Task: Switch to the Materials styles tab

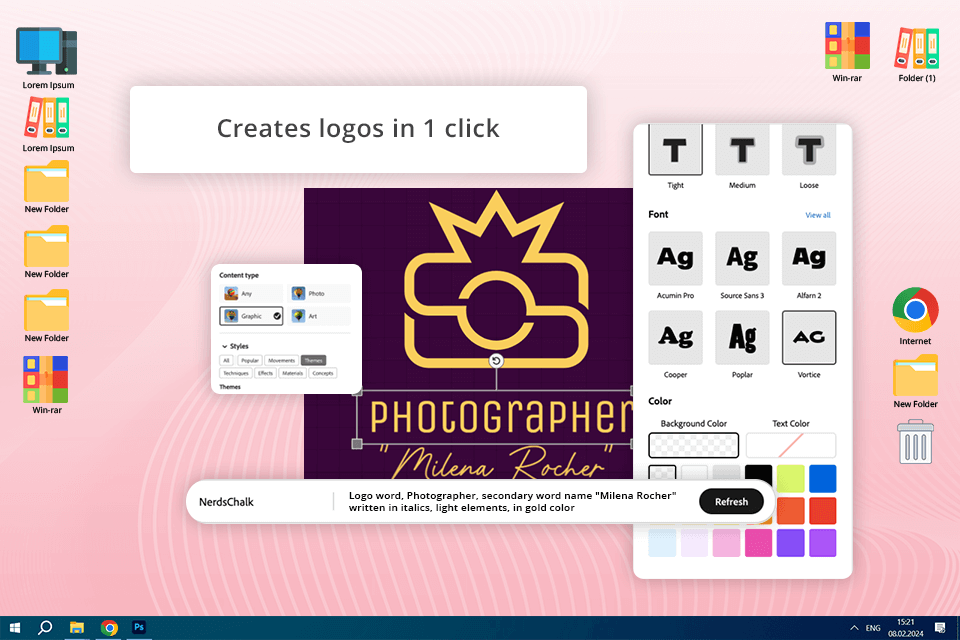Action: pos(293,373)
